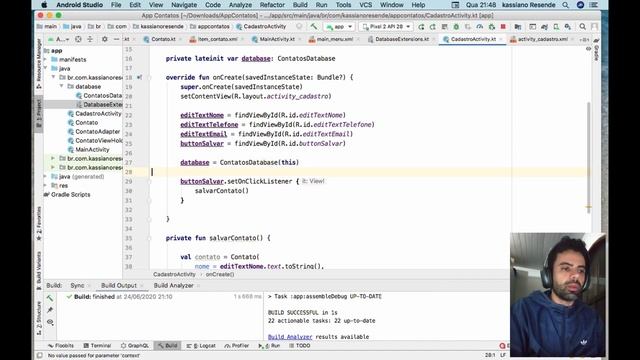The height and width of the screenshot is (360, 640).
Task: Switch to the item_contato.xml editor tab
Action: (214, 39)
